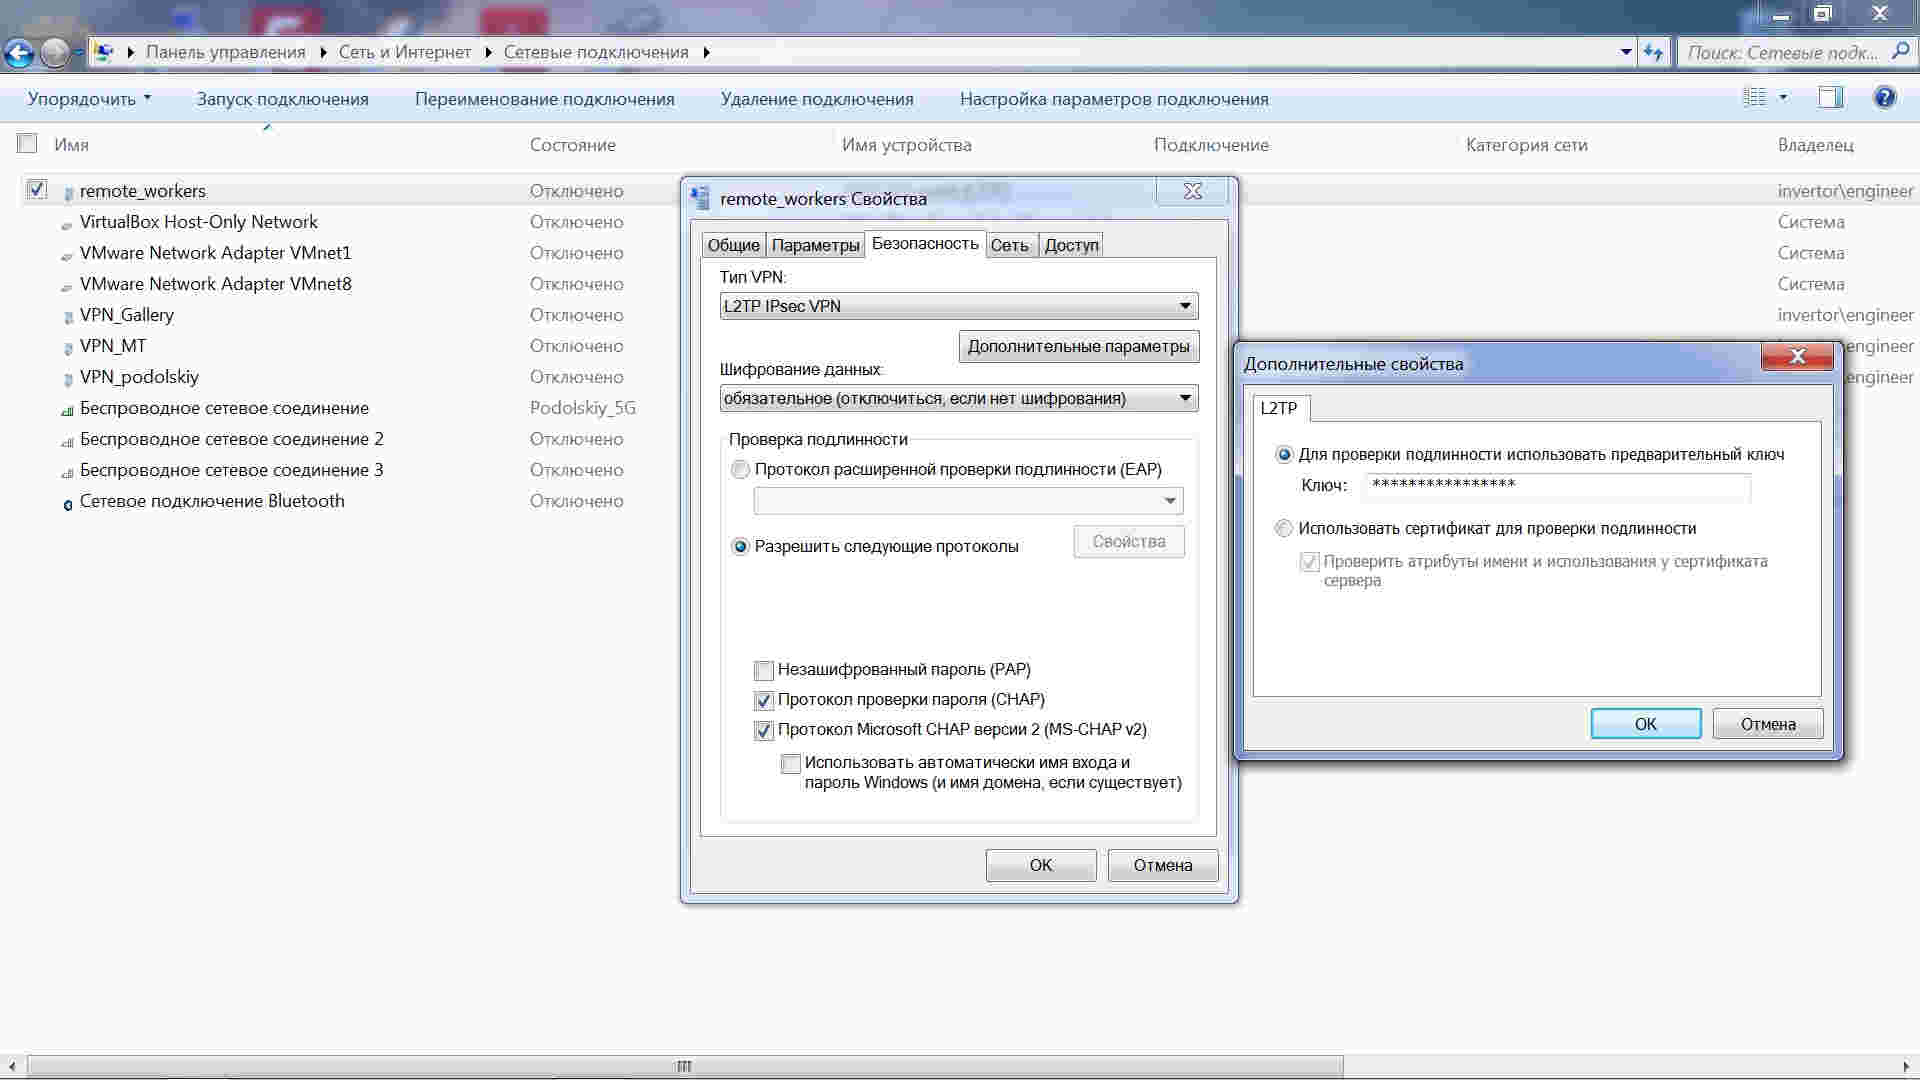Click the Back navigation arrow
The height and width of the screenshot is (1080, 1920).
point(19,52)
